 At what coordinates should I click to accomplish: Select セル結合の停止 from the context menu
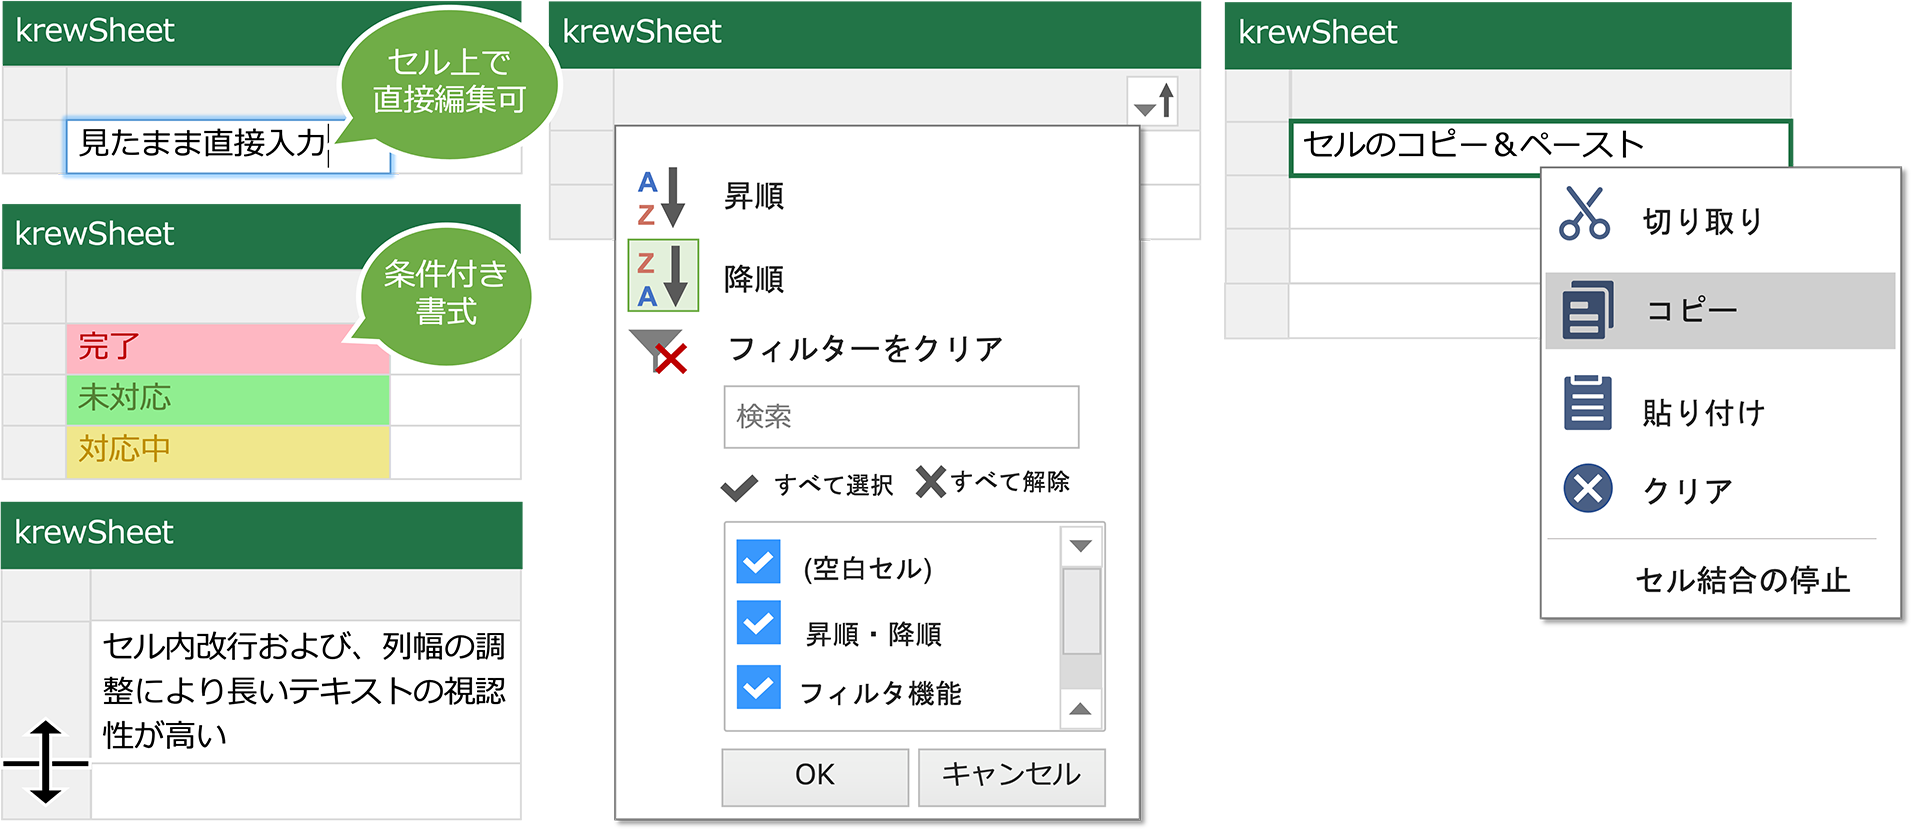coord(1742,580)
